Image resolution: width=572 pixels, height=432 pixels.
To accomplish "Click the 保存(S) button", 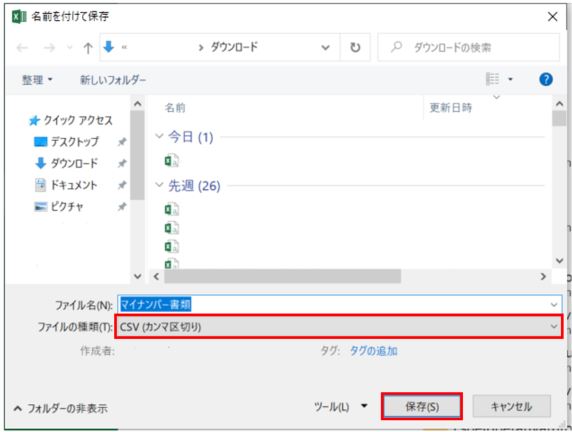I will coord(422,406).
